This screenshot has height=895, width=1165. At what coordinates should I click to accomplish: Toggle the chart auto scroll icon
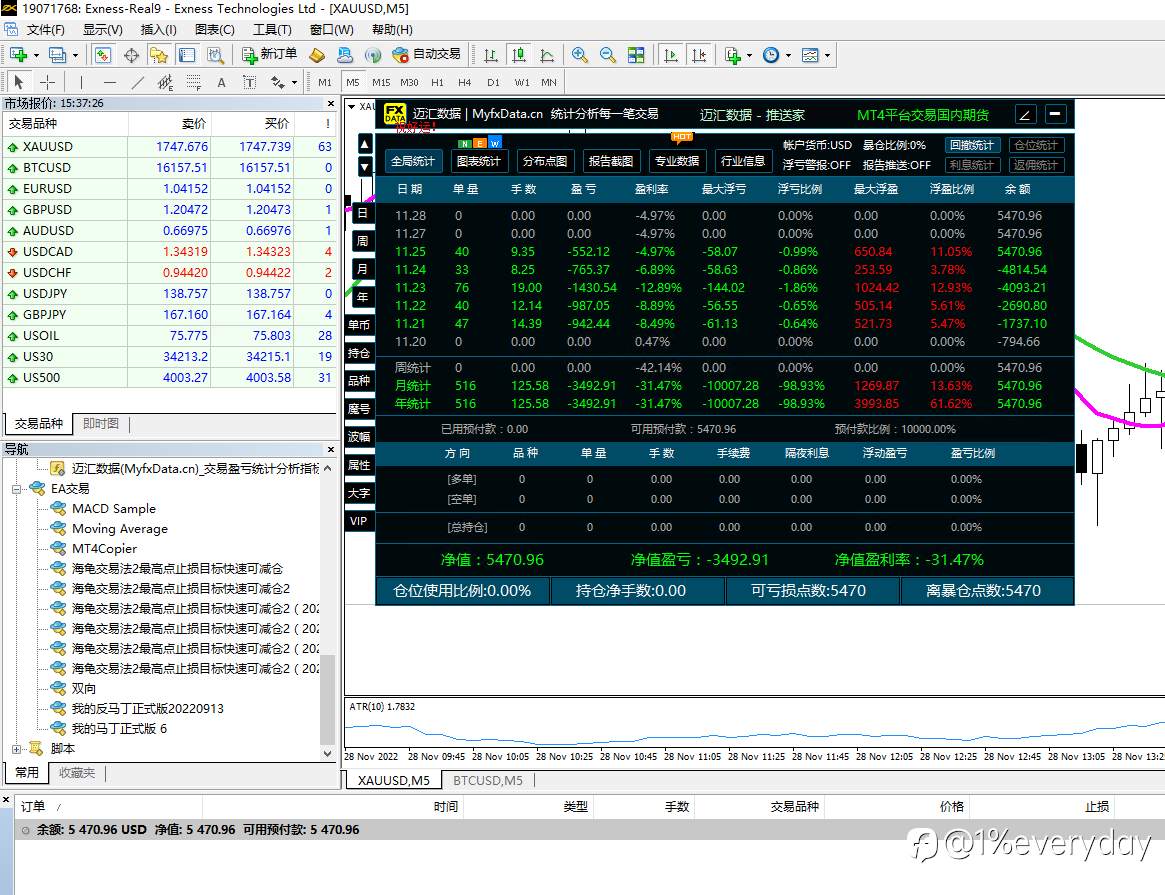671,55
